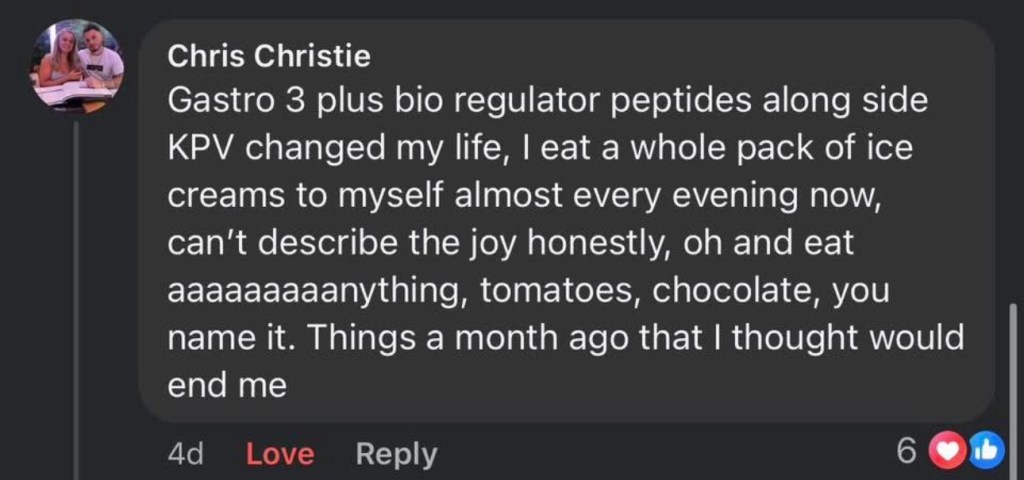Click the word KPV in the comment

point(200,149)
